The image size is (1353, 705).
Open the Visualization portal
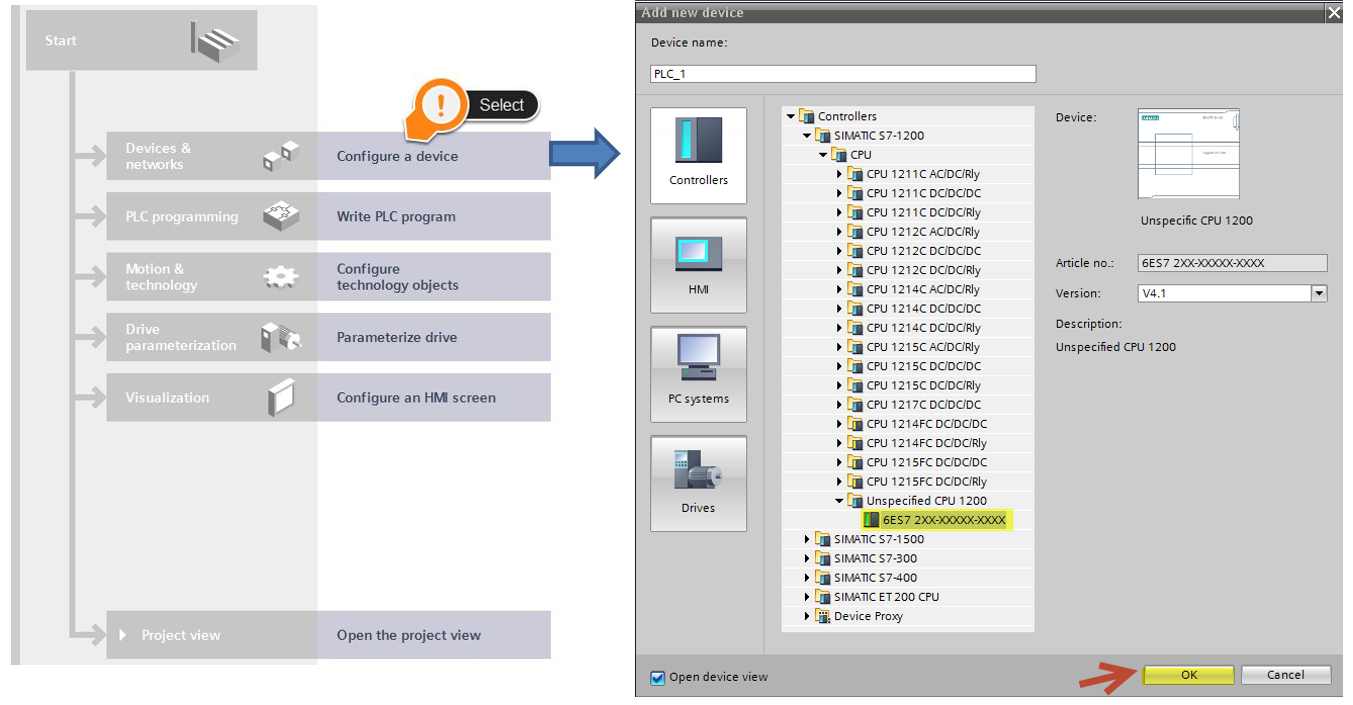point(212,397)
